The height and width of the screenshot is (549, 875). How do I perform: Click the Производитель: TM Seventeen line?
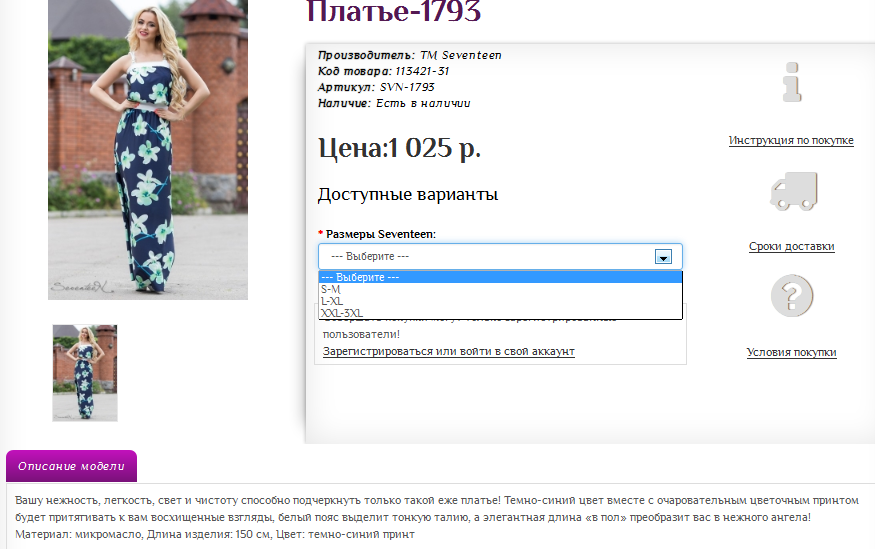(410, 55)
